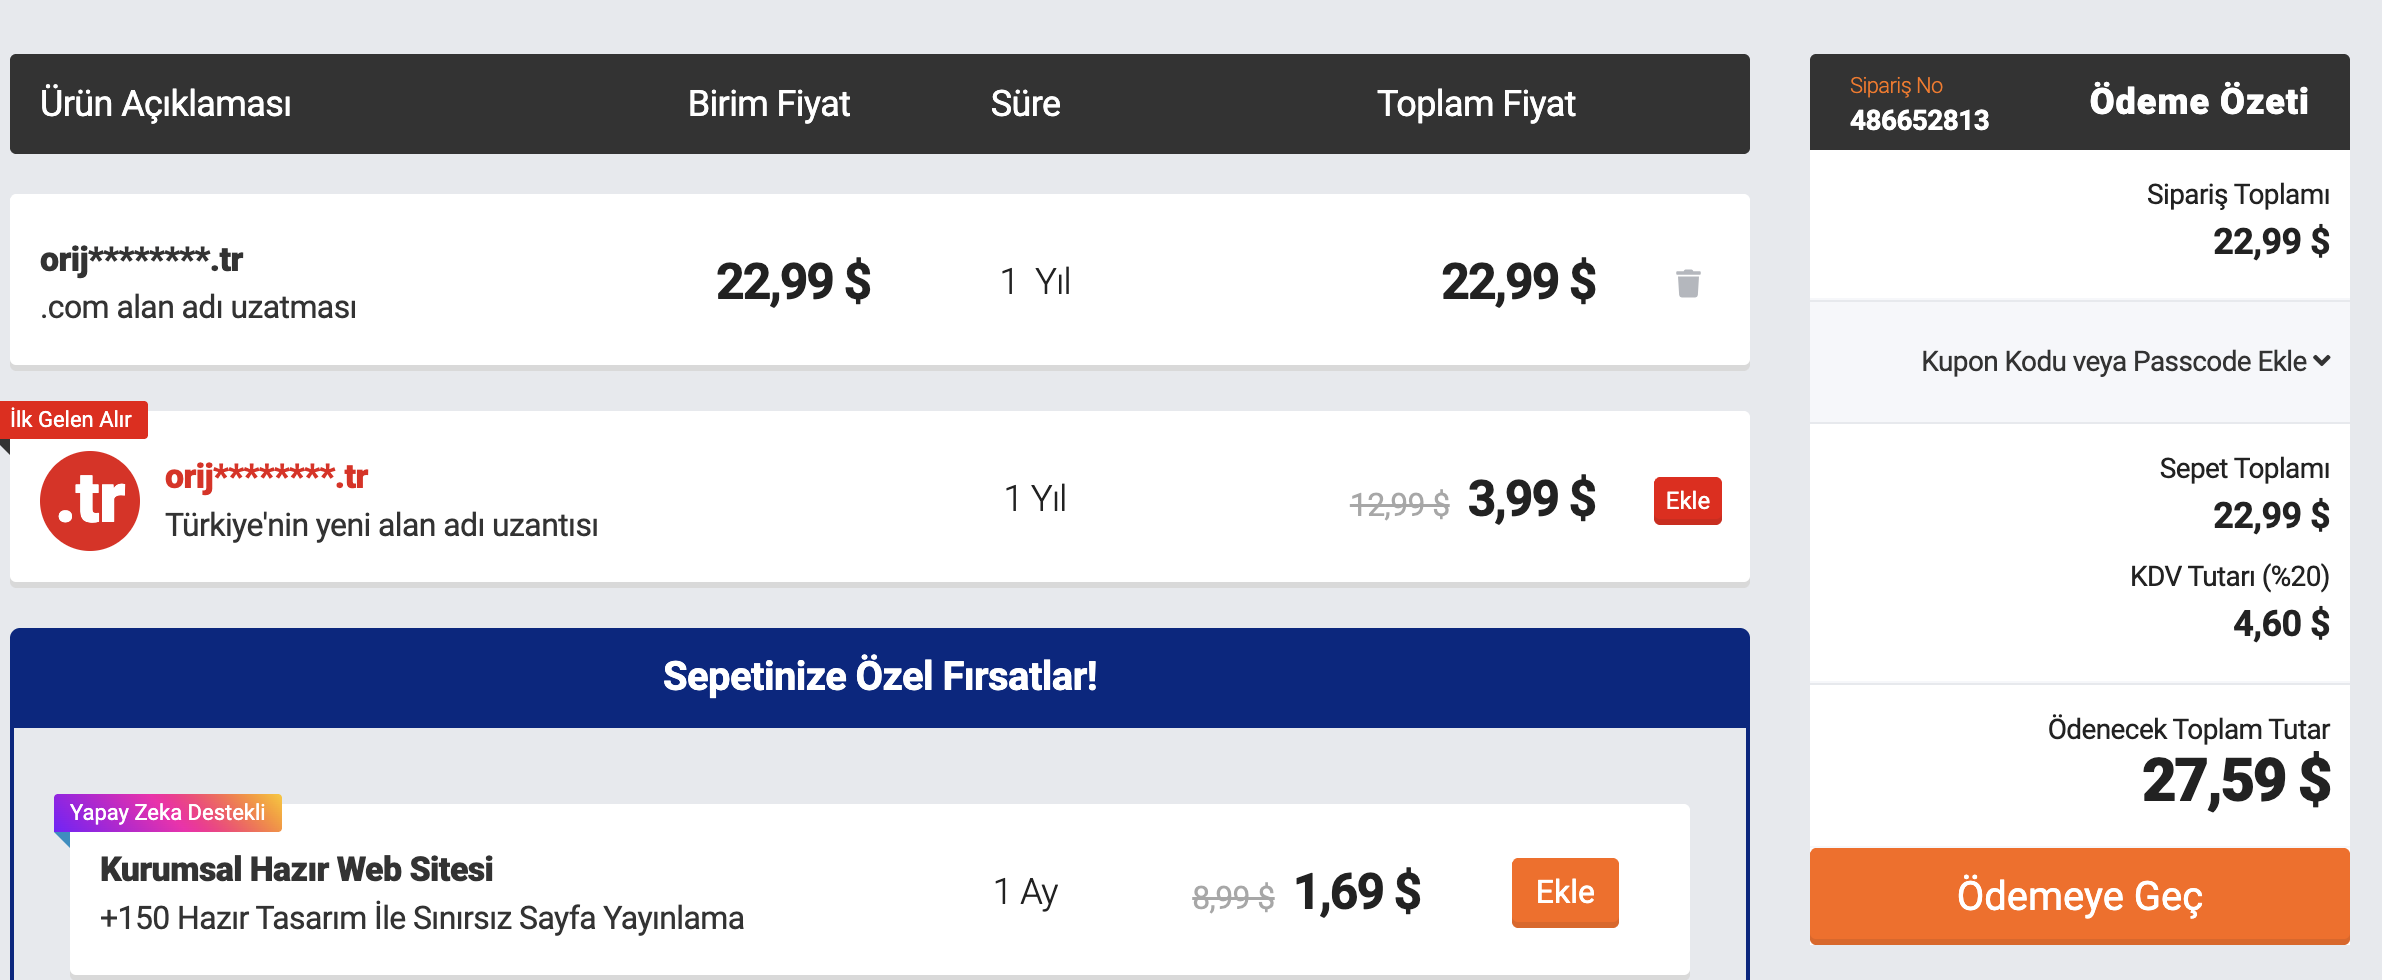Viewport: 2382px width, 980px height.
Task: Click the İlk Gelen Alır badge
Action: 73,419
